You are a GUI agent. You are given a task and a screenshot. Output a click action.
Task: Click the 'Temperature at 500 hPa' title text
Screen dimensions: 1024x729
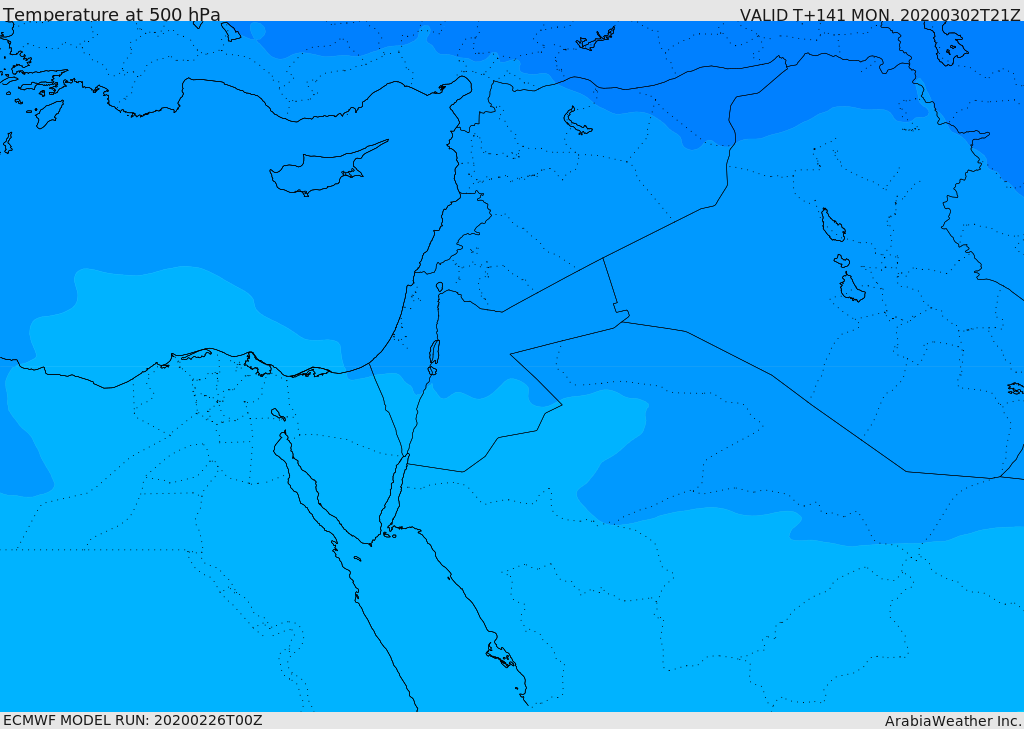pyautogui.click(x=112, y=14)
